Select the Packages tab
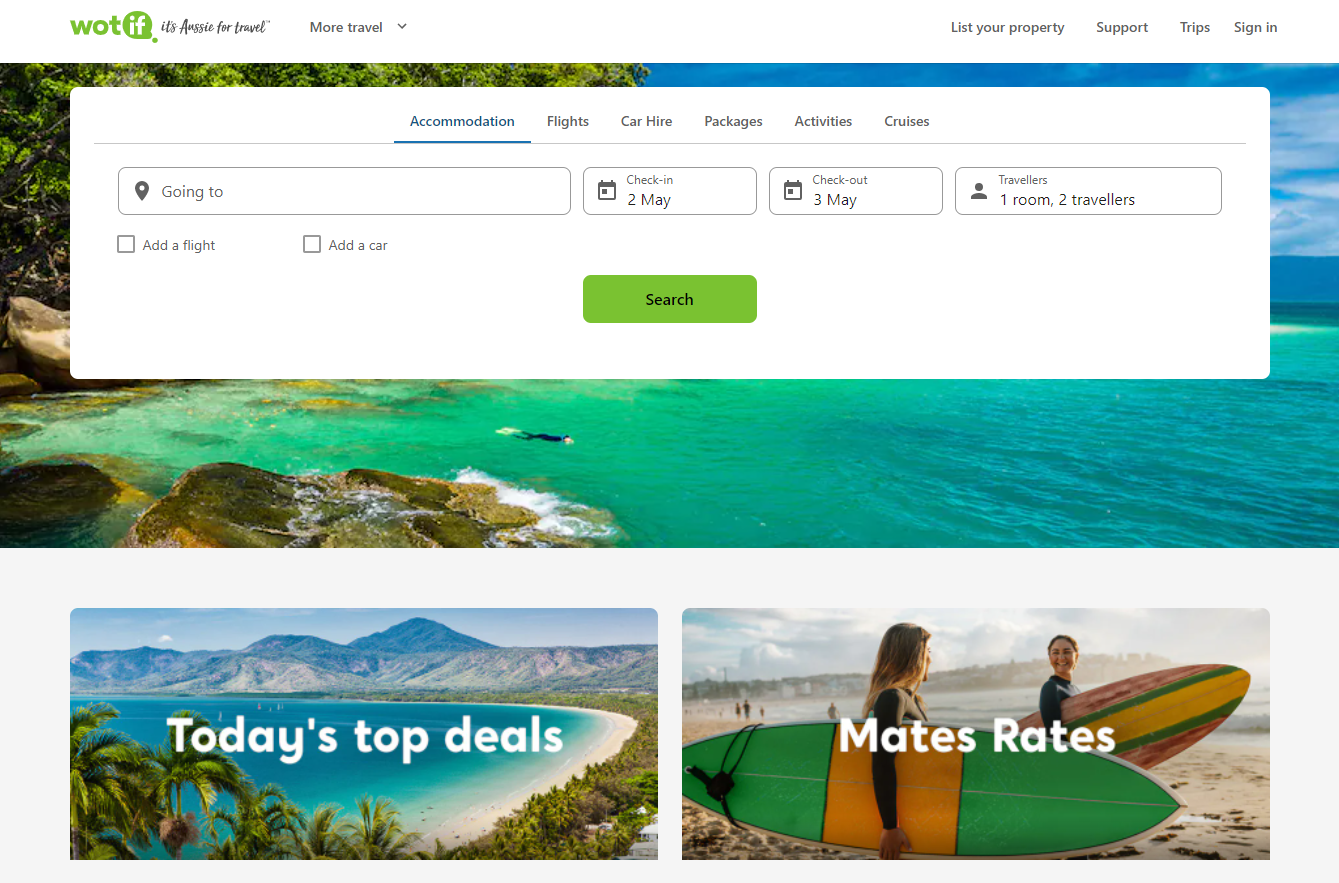 click(733, 121)
